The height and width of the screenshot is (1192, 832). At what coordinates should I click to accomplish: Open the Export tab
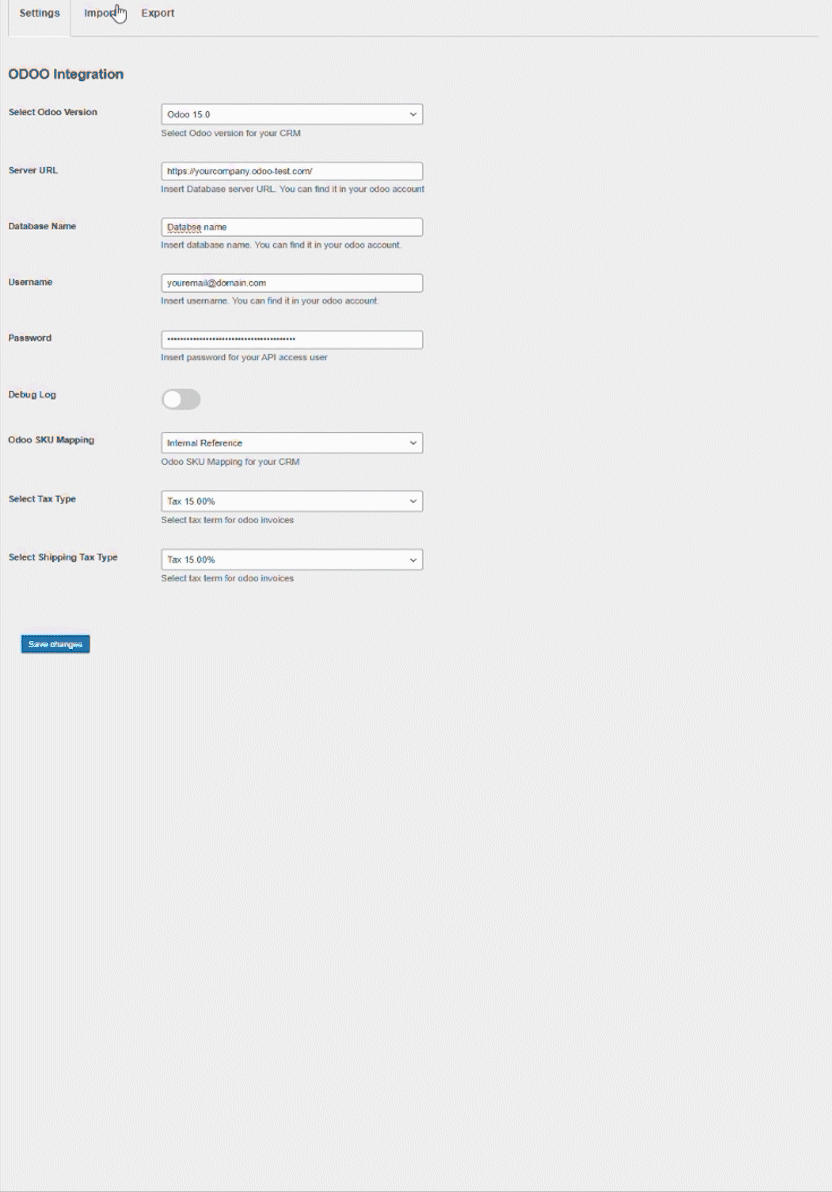click(x=157, y=14)
